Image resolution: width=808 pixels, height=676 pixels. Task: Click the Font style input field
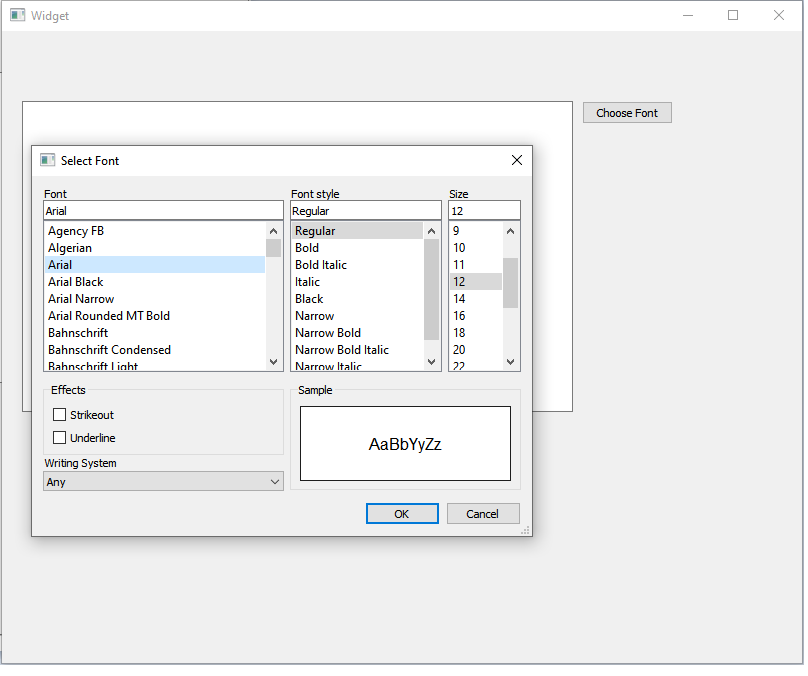click(365, 210)
